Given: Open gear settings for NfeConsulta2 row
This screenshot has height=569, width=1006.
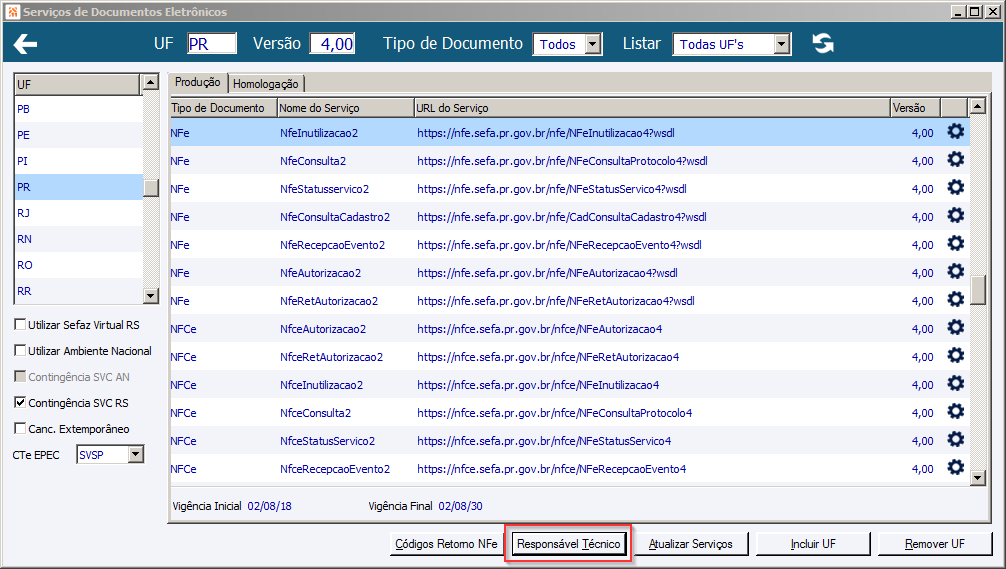Looking at the screenshot, I should 956,160.
